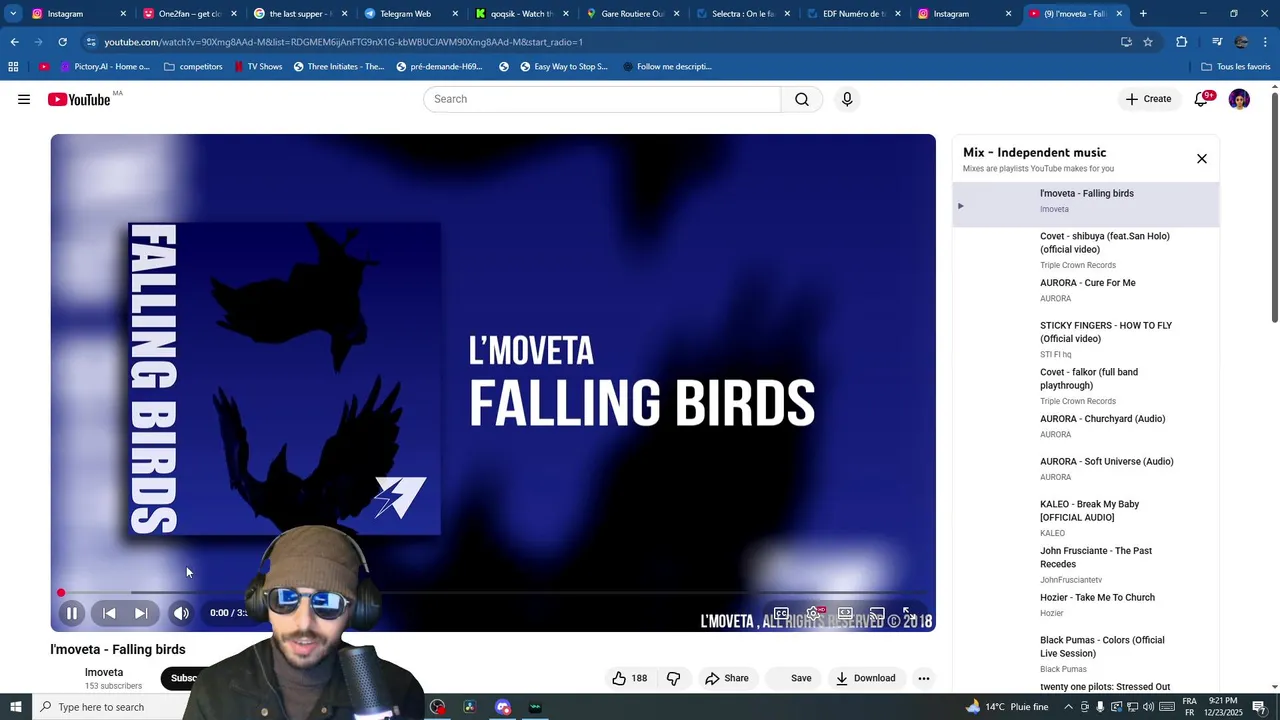Open player settings gear

coord(813,613)
